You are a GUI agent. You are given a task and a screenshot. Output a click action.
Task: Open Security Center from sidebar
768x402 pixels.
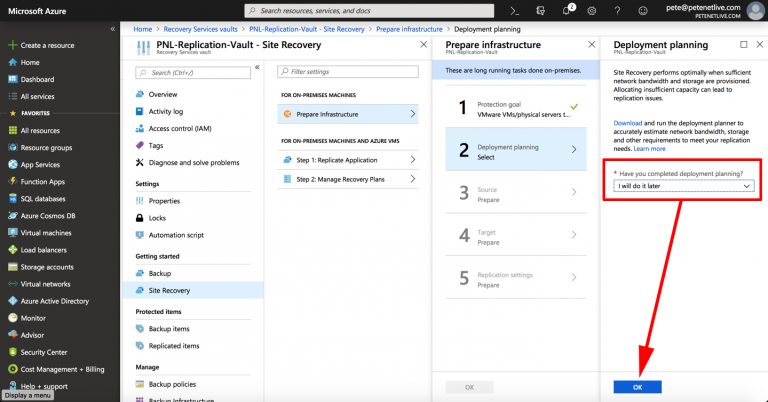tap(44, 353)
